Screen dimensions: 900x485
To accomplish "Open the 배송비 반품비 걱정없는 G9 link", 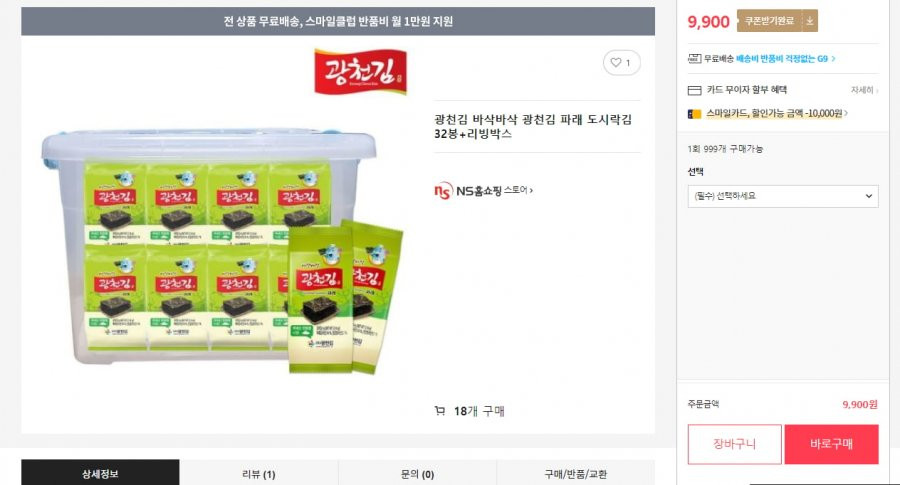I will [785, 59].
